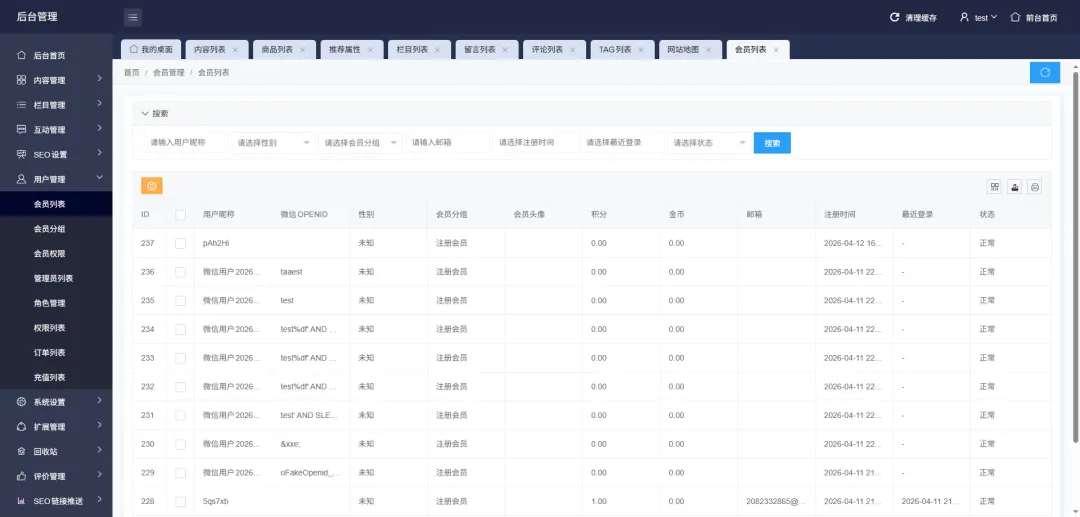This screenshot has height=517, width=1080.
Task: Open the column filter grid icon
Action: (995, 187)
